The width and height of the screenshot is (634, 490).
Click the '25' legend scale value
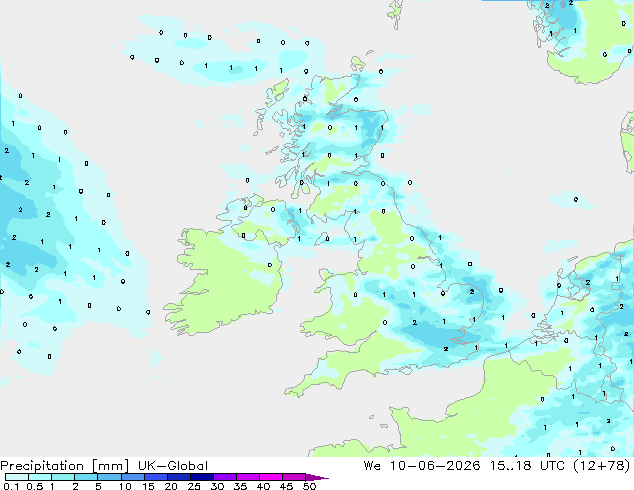[194, 486]
